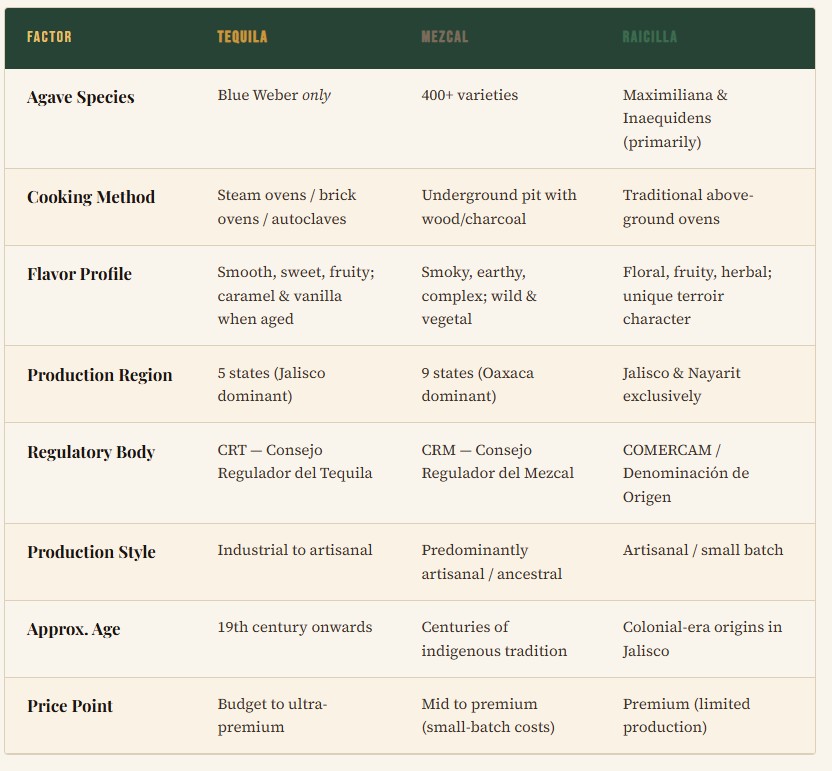Click the Budget to ultra-premium cell
Screen dimensions: 832x771
pos(272,715)
